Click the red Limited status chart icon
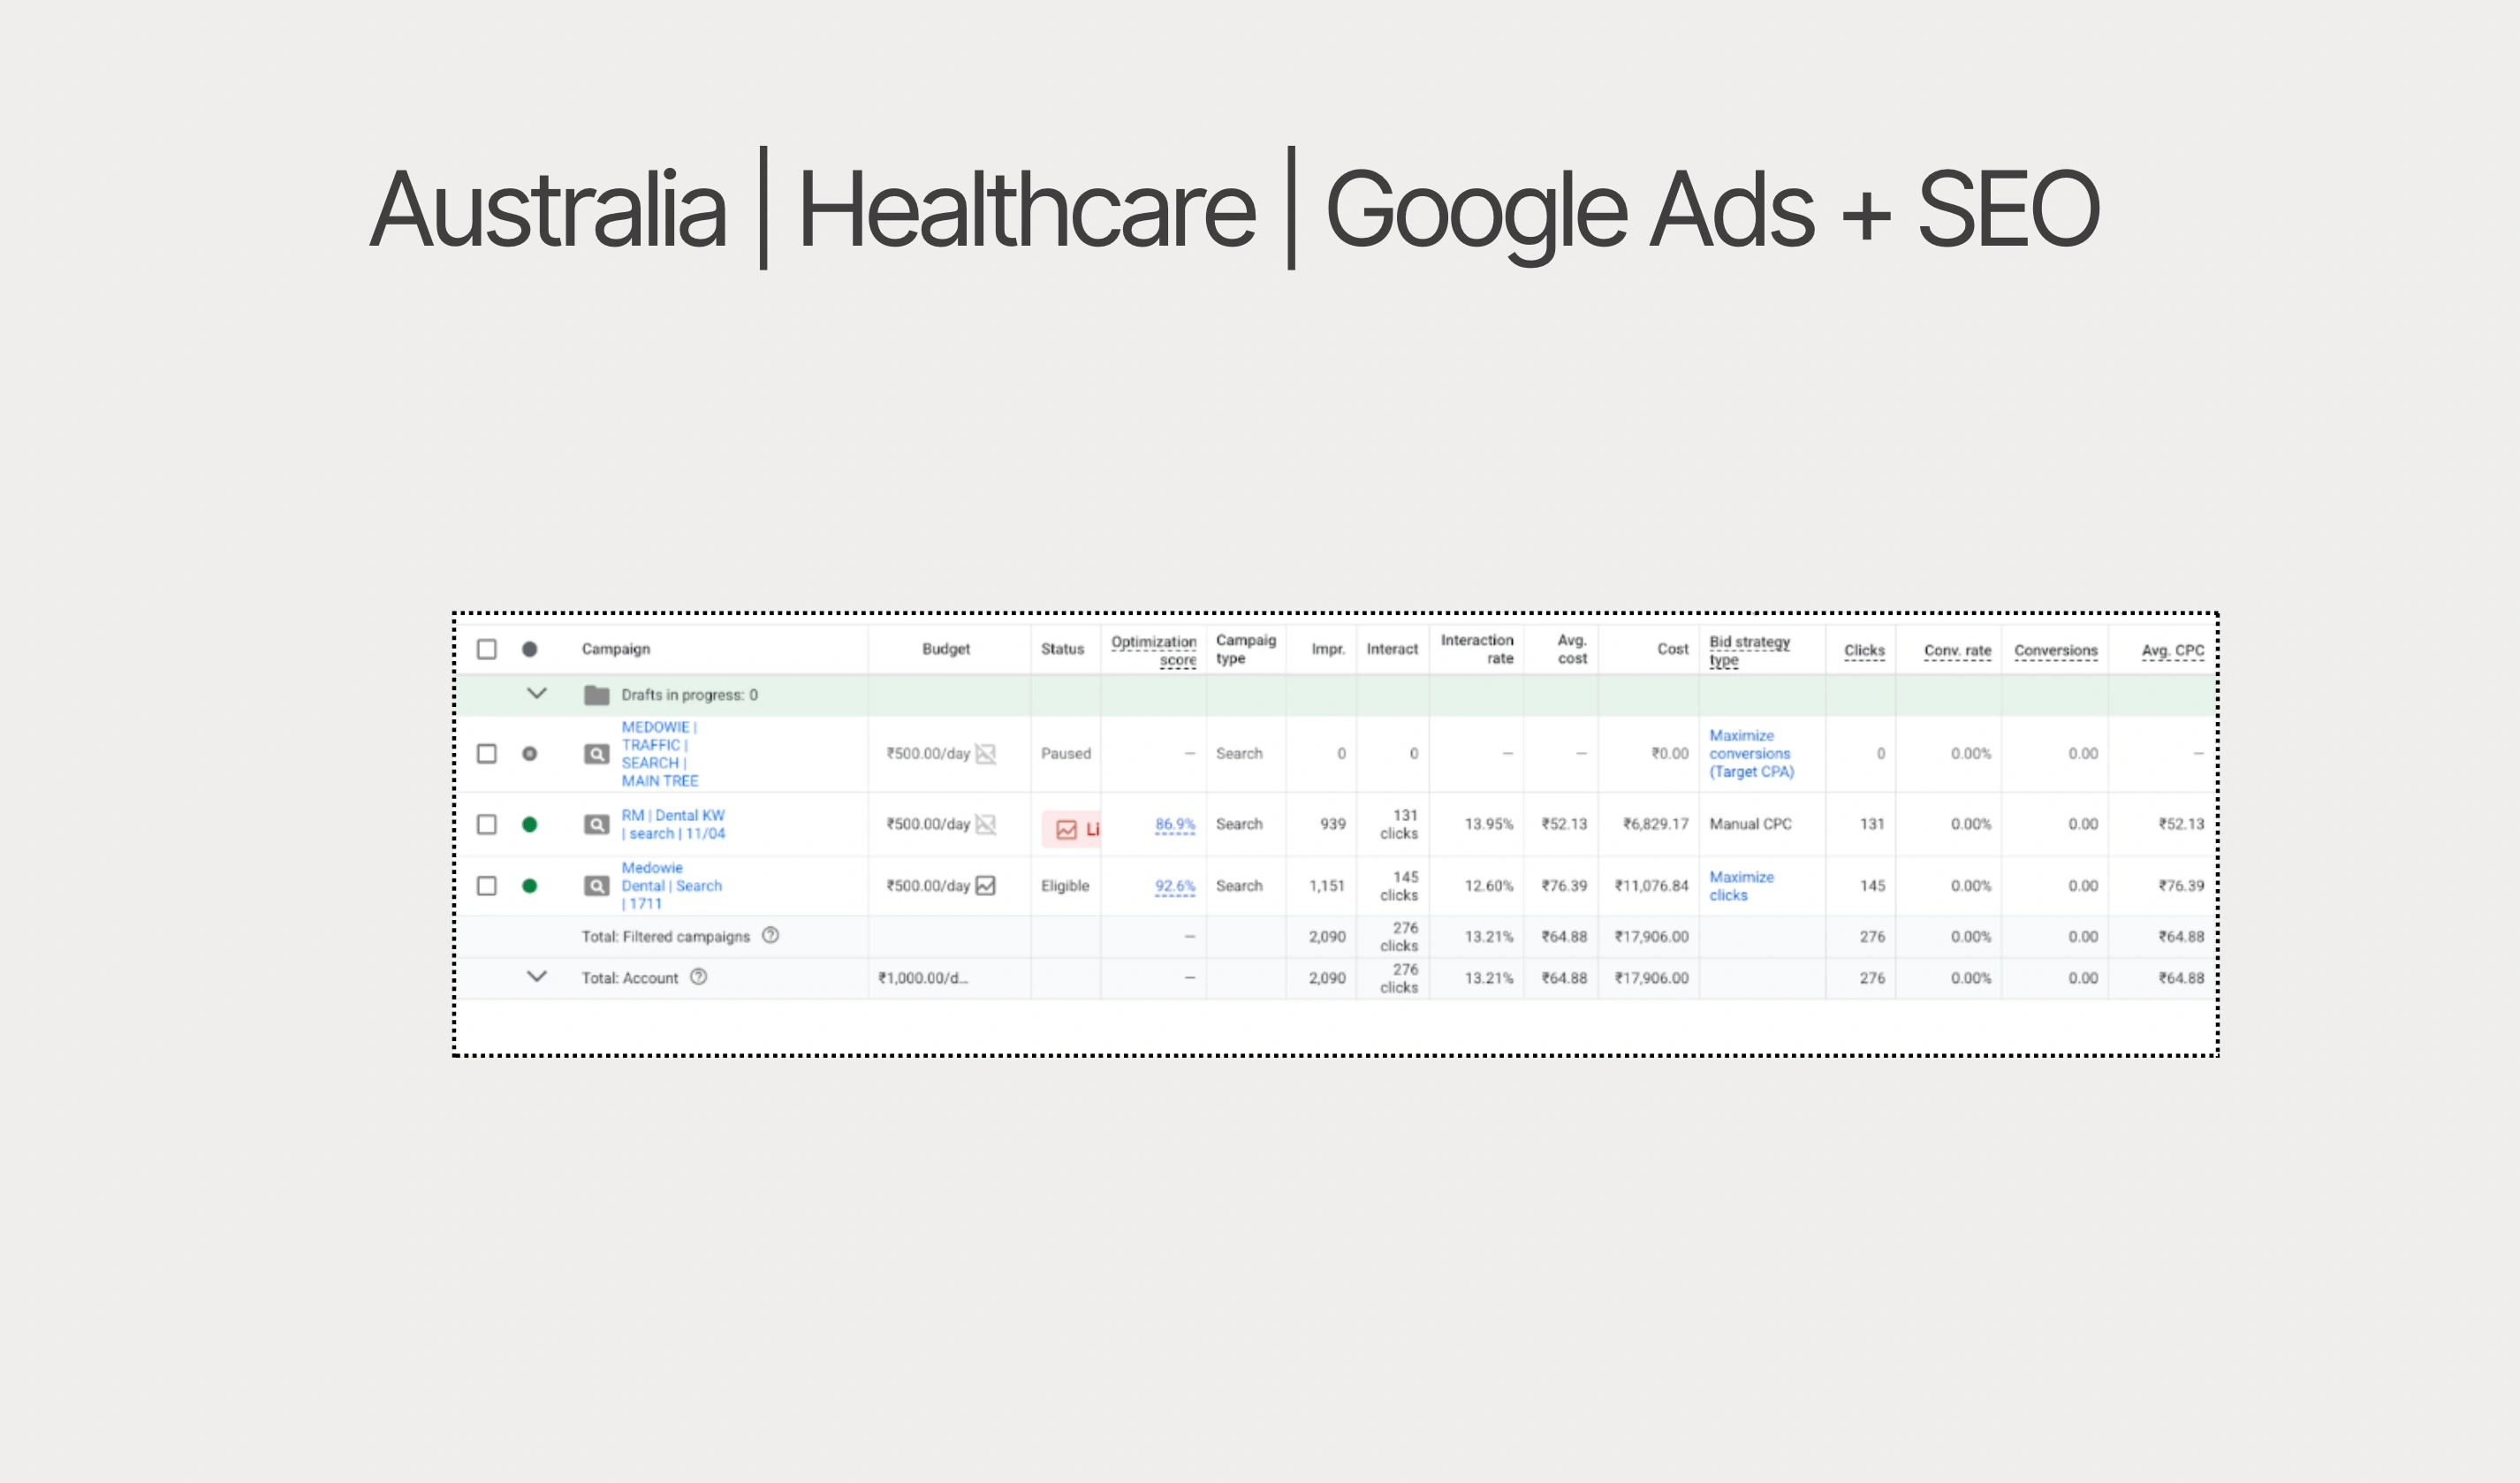Viewport: 2520px width, 1483px height. 1067,829
